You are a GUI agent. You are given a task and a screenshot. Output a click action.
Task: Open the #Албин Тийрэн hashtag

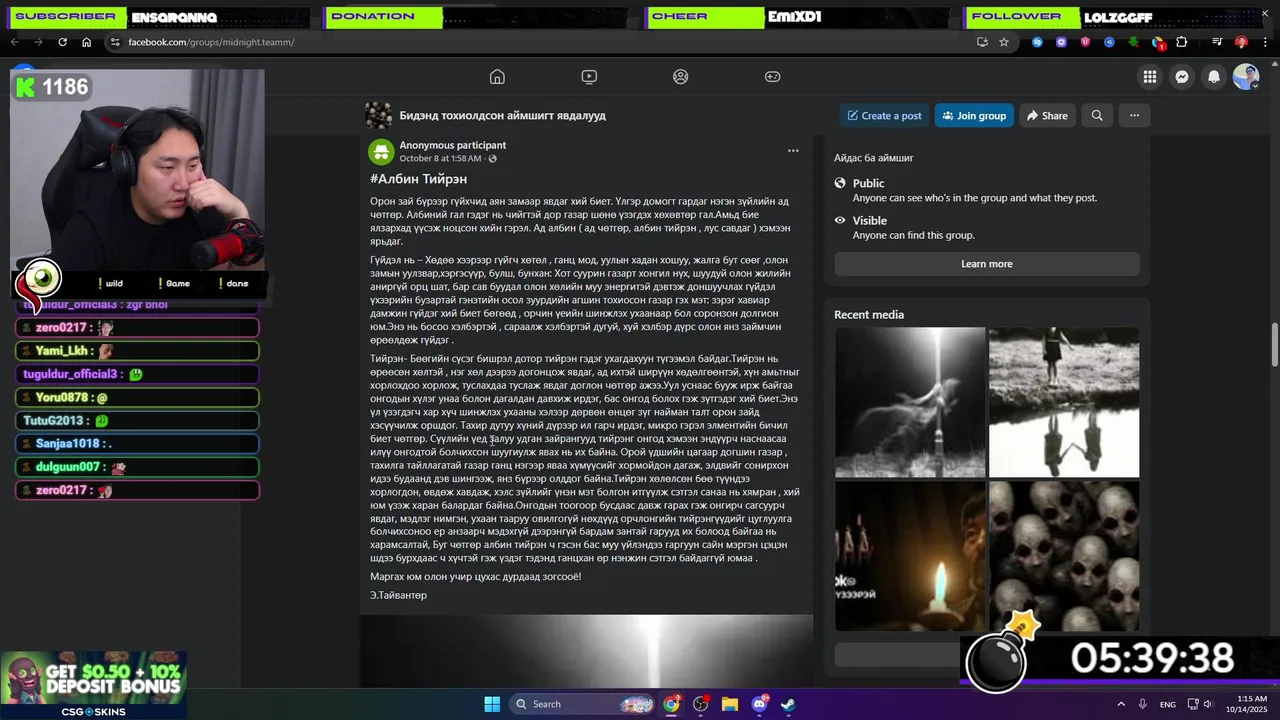coord(418,179)
